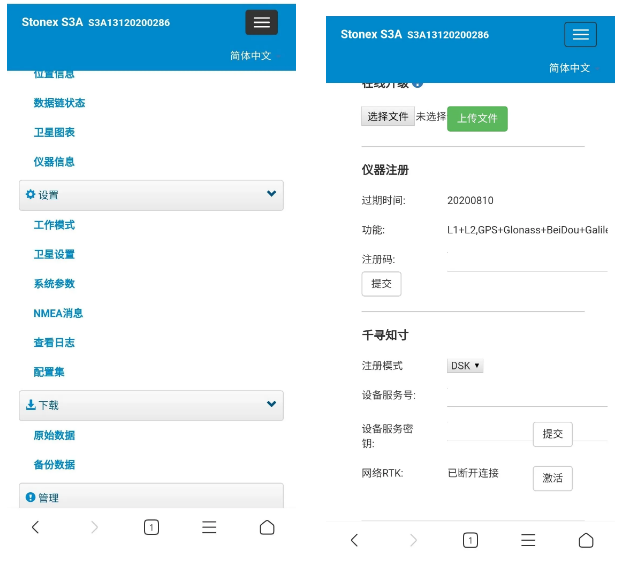Tap browser back arrow on left phone screen
634x561 pixels.
pyautogui.click(x=35, y=527)
